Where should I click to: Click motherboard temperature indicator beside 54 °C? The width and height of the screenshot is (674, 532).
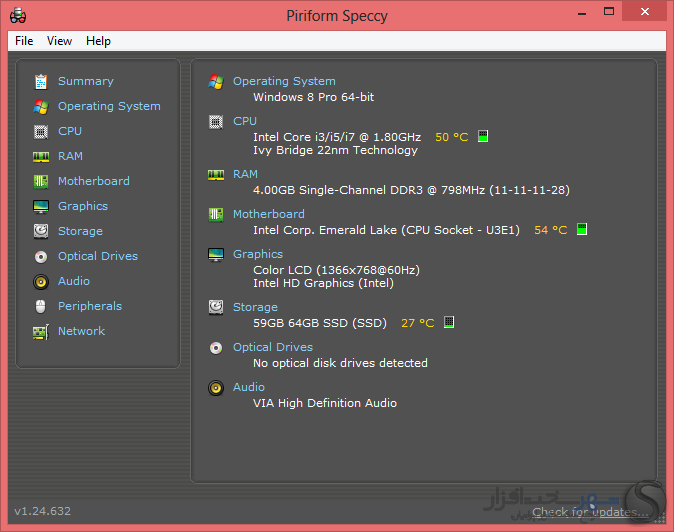coord(582,229)
